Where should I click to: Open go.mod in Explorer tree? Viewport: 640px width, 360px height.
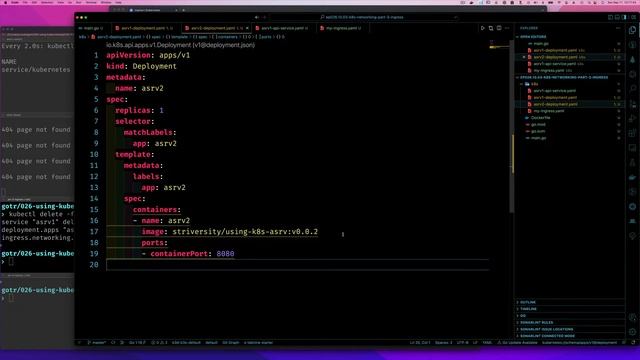coord(538,124)
